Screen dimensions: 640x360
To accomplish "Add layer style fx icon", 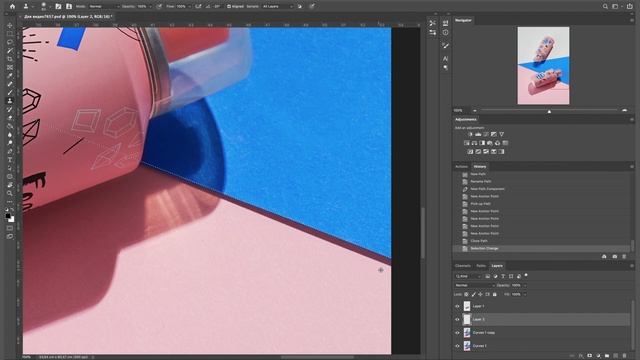I will (x=581, y=356).
